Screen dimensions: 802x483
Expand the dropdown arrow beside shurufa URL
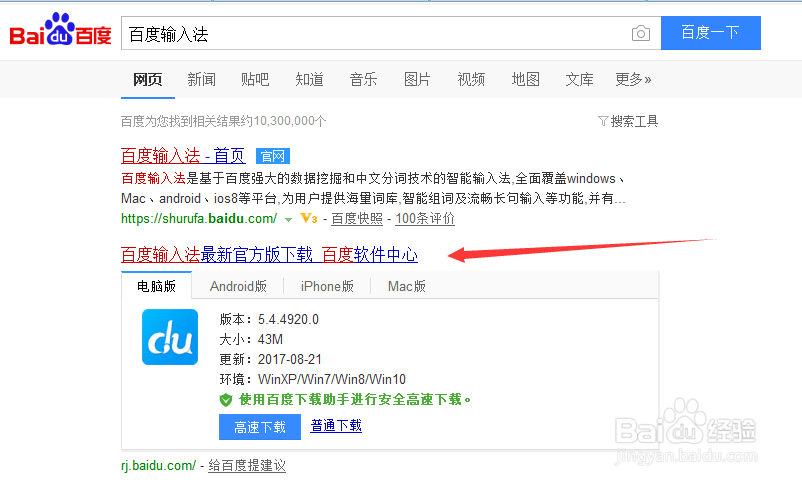pos(288,219)
